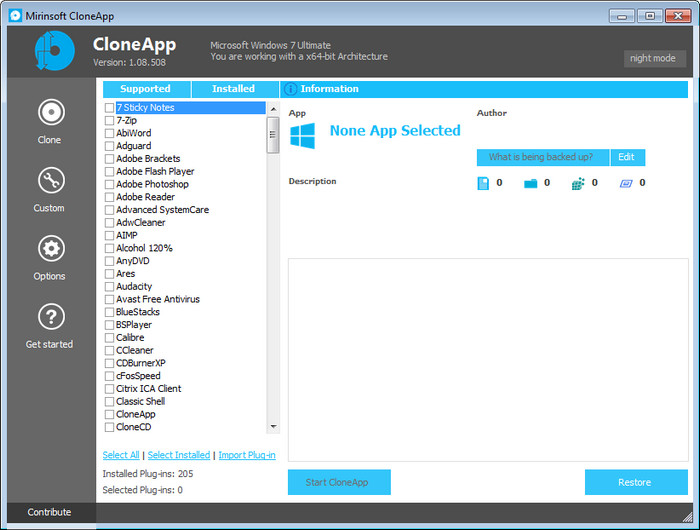Screen dimensions: 700x530
Task: Select Adobe Reader in the list
Action: click(146, 197)
